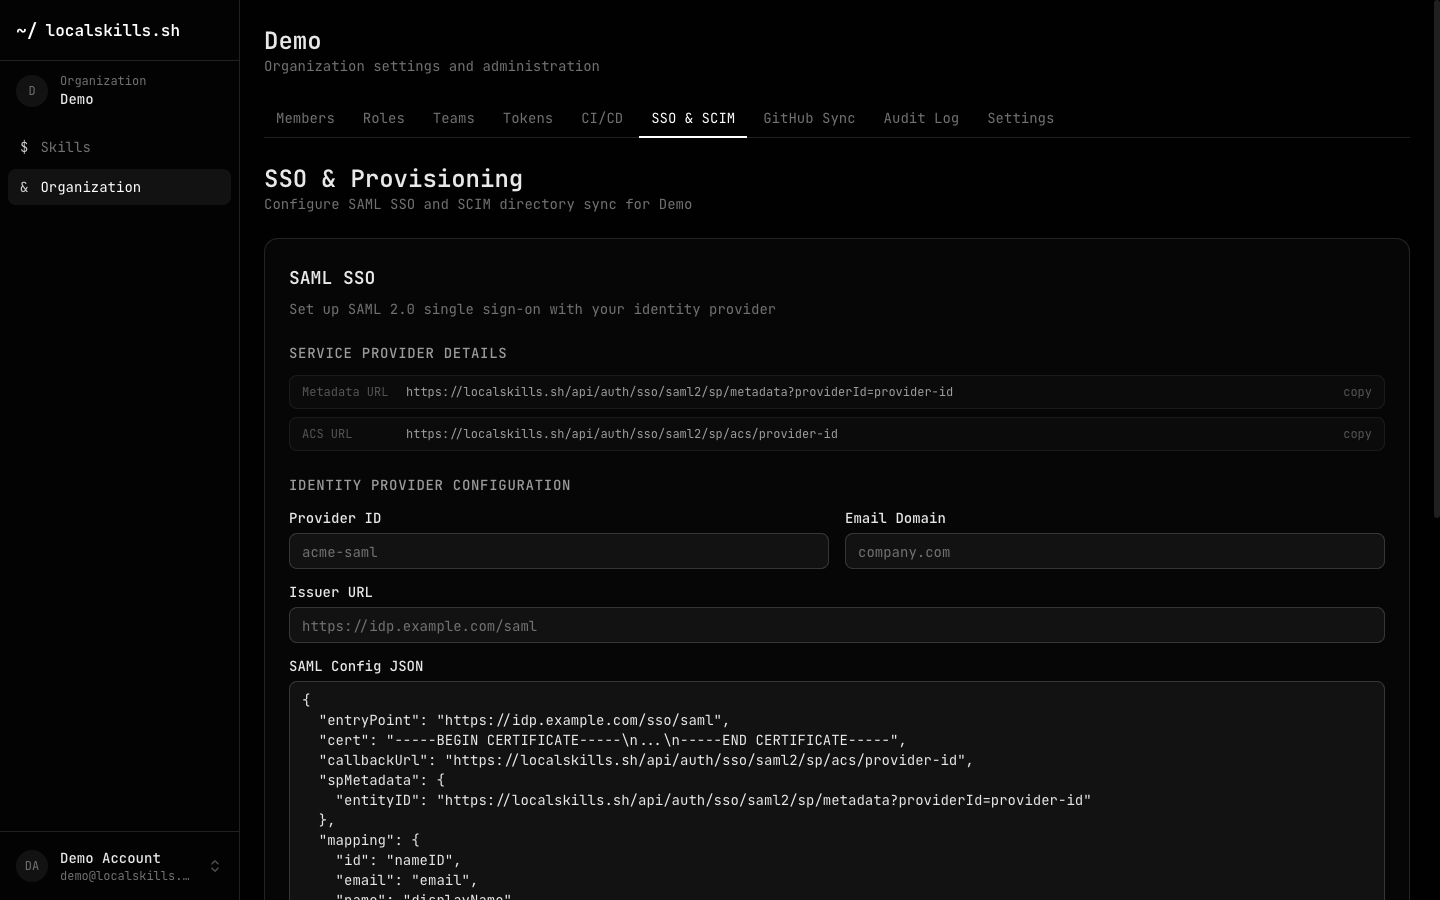
Task: Click the DA account avatar
Action: [32, 866]
